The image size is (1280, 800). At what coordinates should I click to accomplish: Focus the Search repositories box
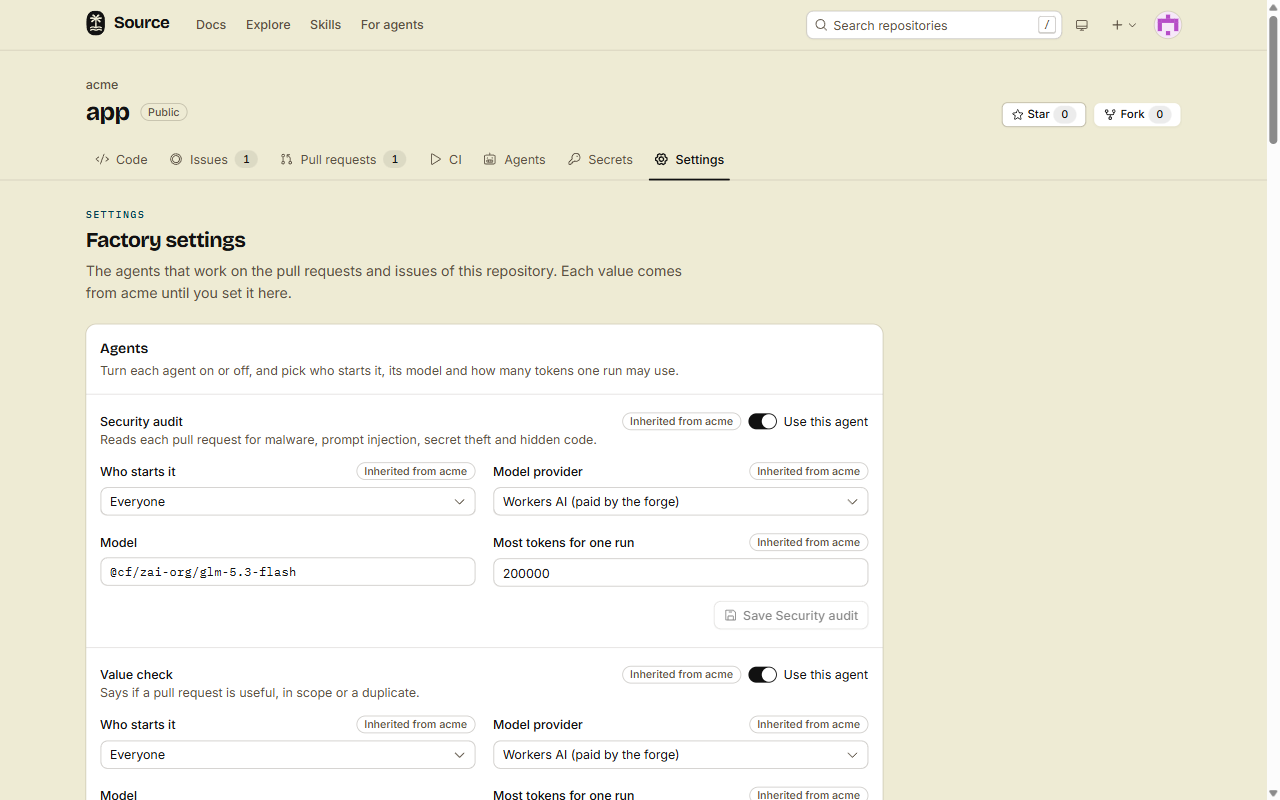[934, 25]
